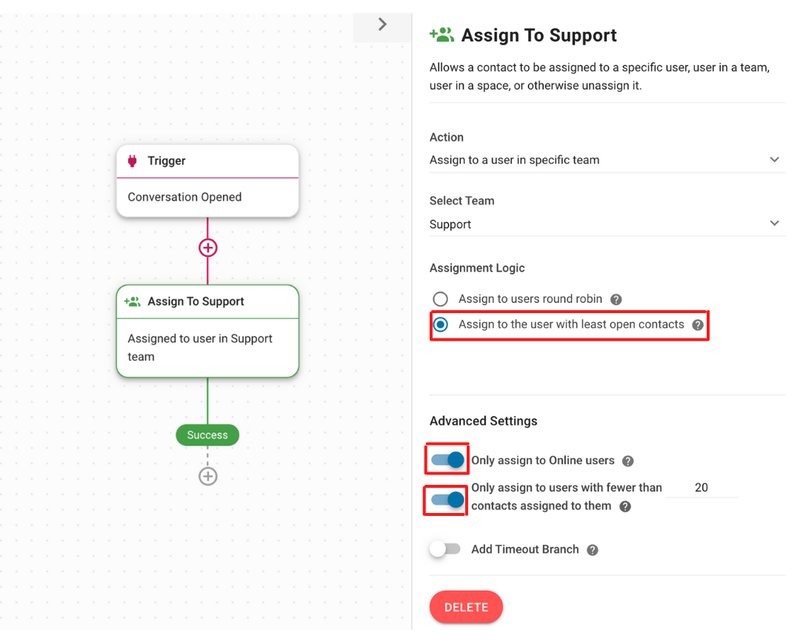Collapse the side panel with the chevron
Viewport: 800px width, 644px height.
click(382, 24)
